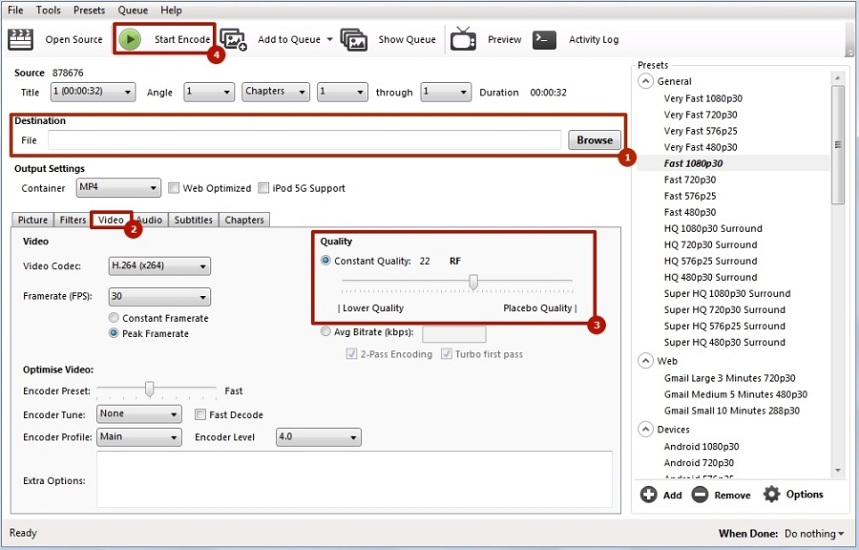859x550 pixels.
Task: Select the Avg Bitrate radio button
Action: point(326,333)
